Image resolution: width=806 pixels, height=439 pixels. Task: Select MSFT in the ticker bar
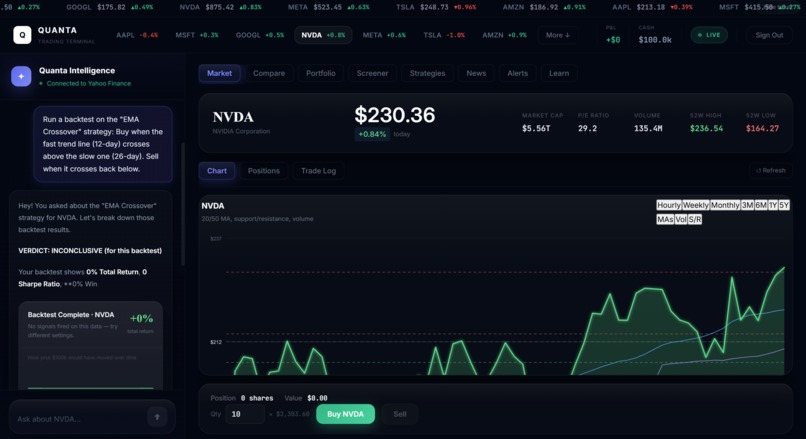(x=197, y=35)
